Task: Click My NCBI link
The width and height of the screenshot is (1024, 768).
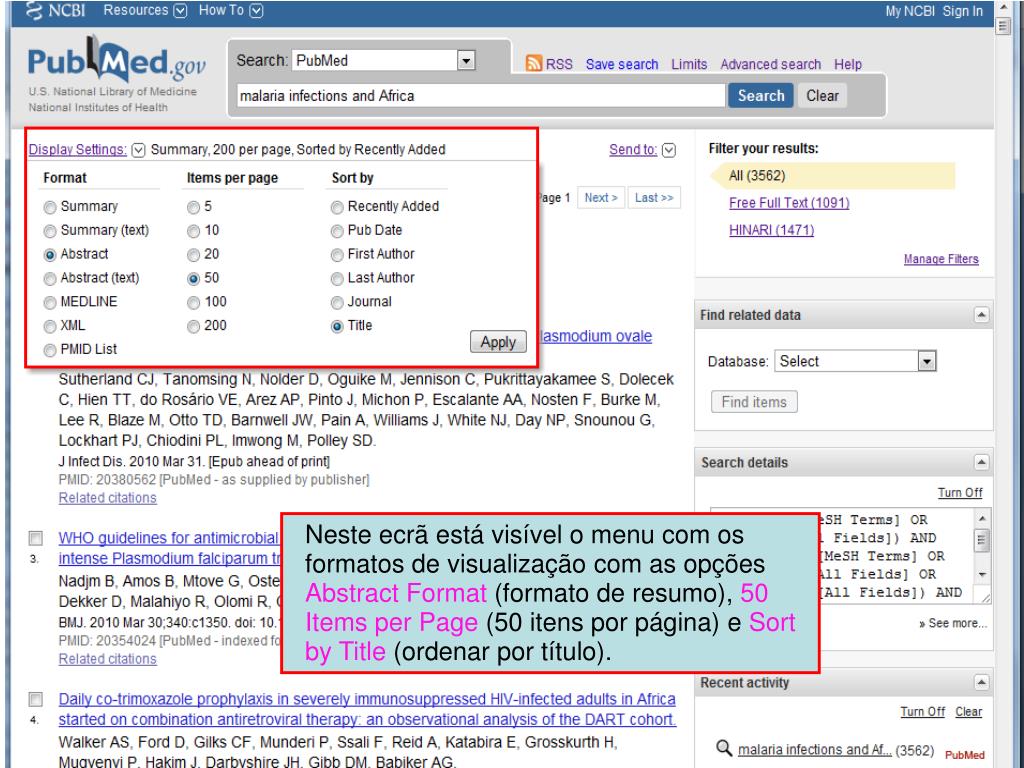Action: pos(910,11)
